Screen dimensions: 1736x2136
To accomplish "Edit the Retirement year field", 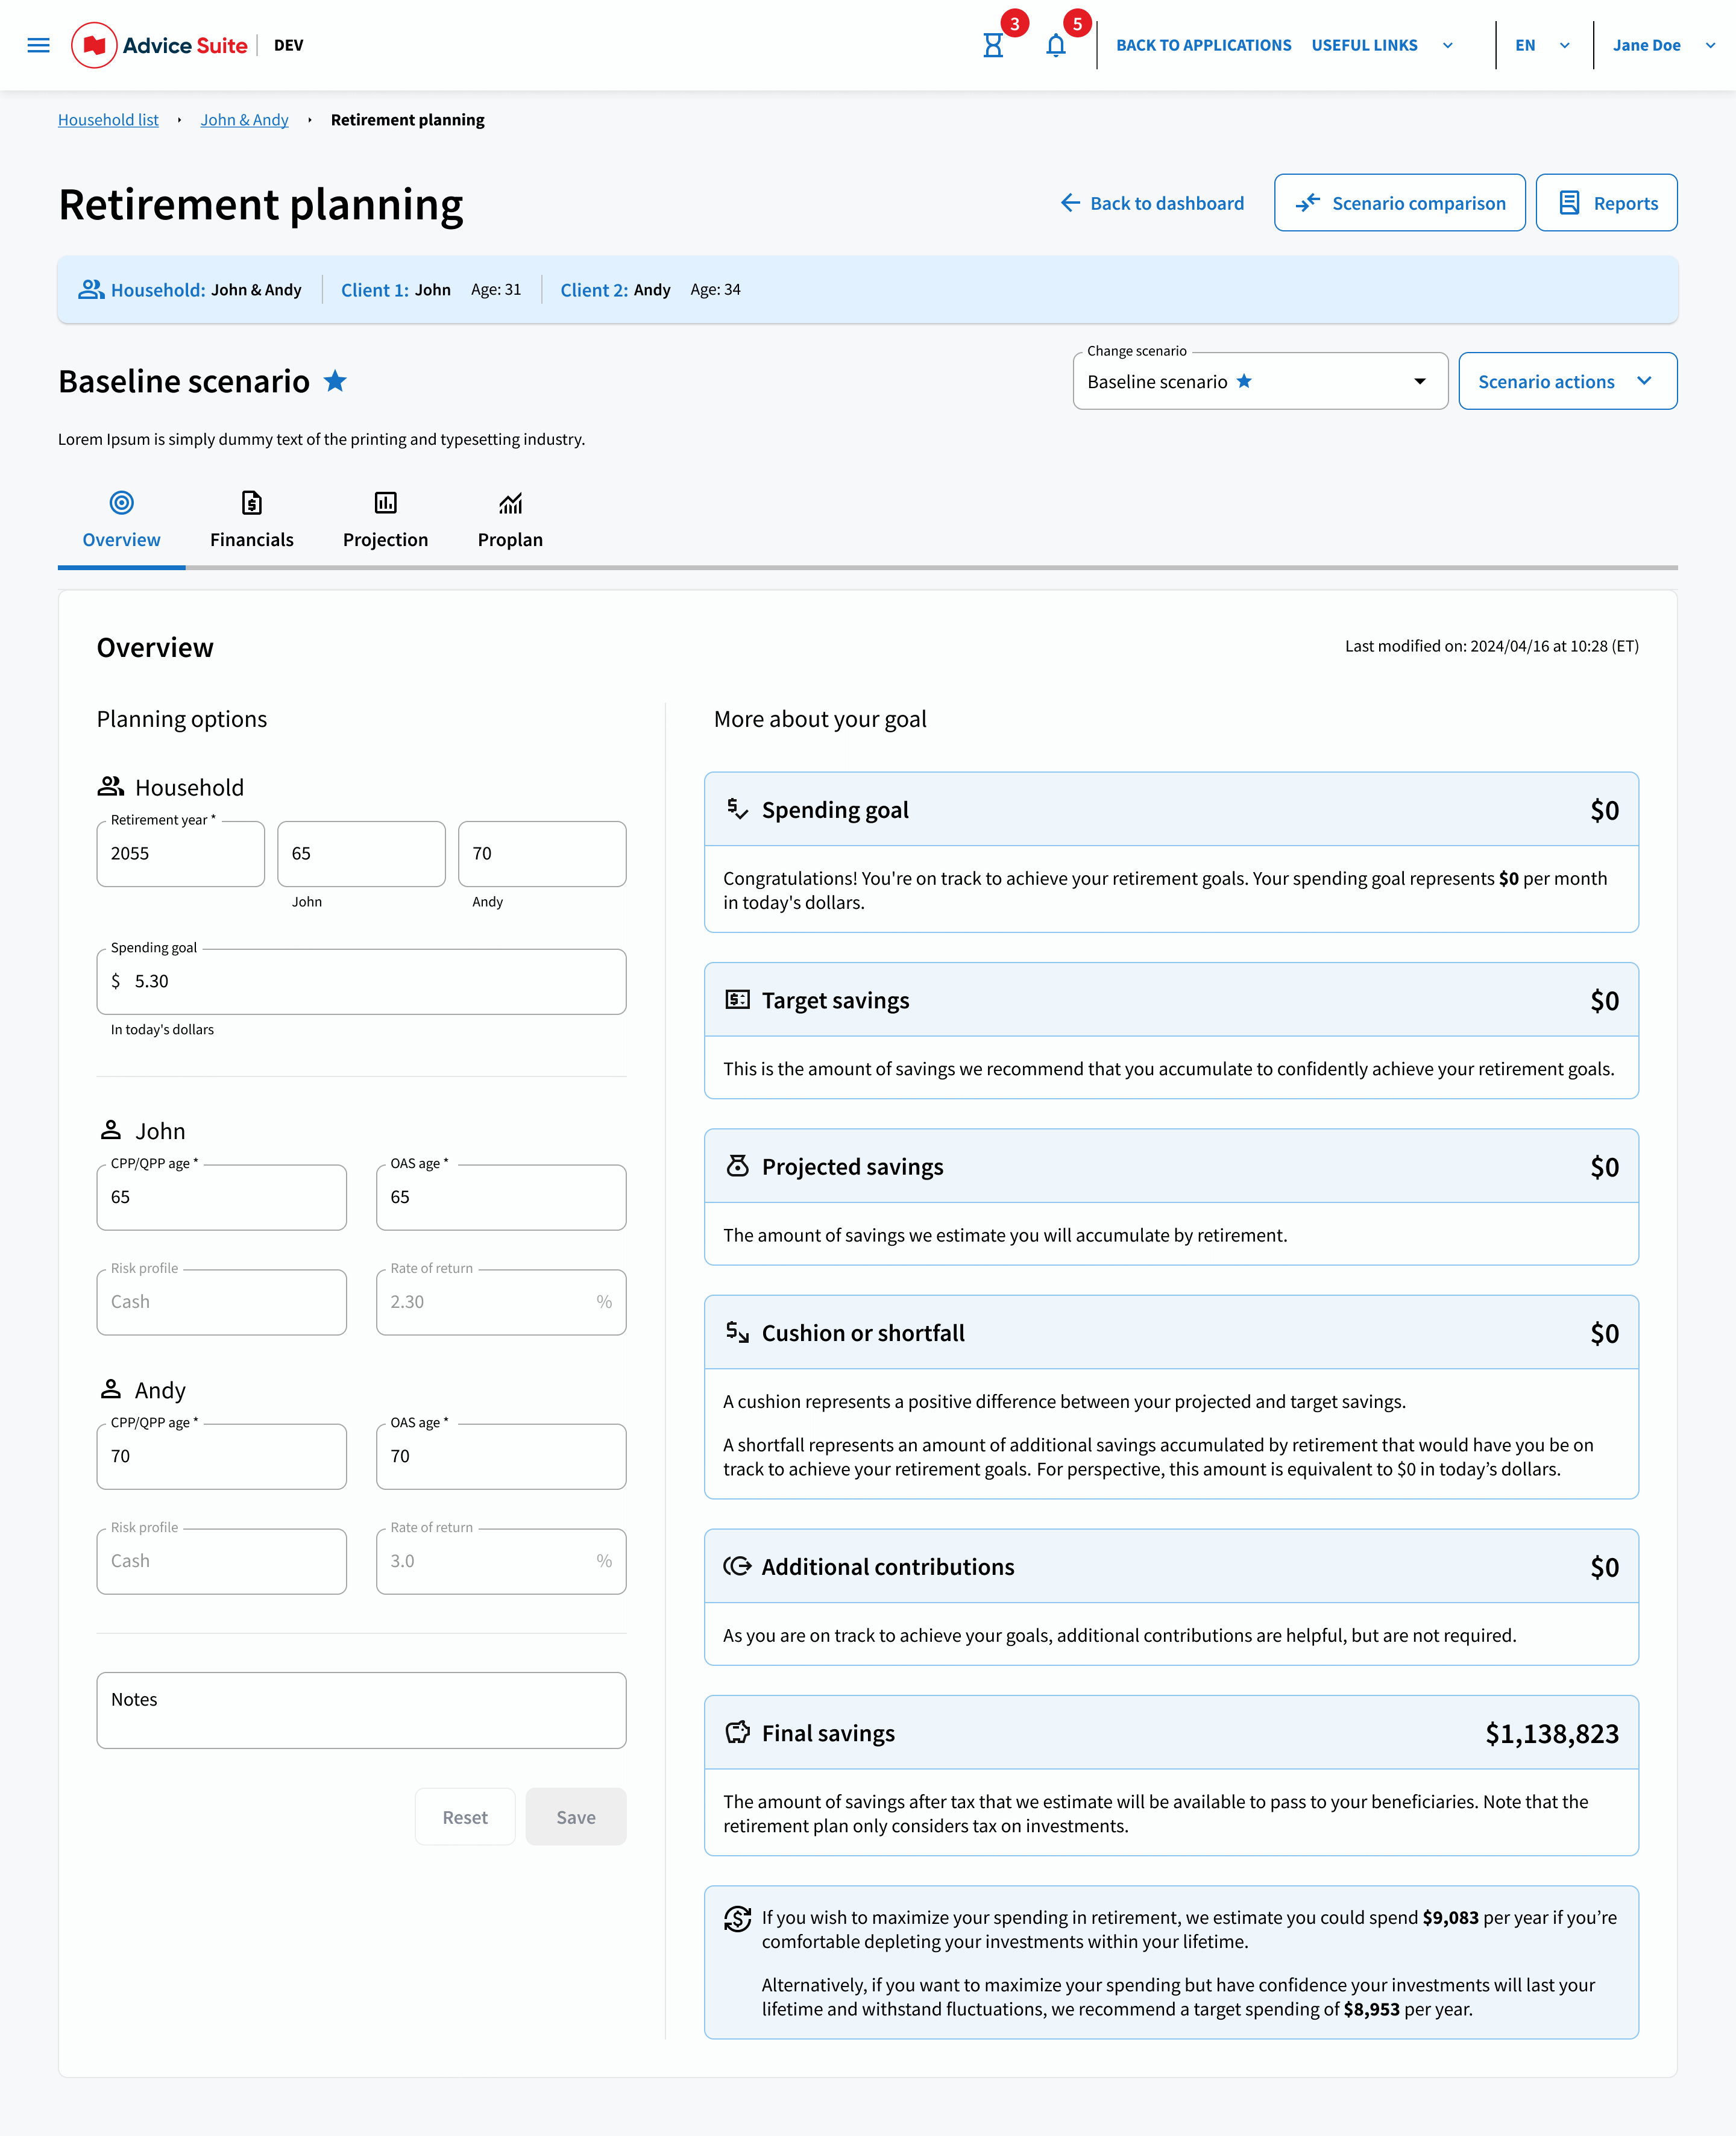I will (180, 853).
